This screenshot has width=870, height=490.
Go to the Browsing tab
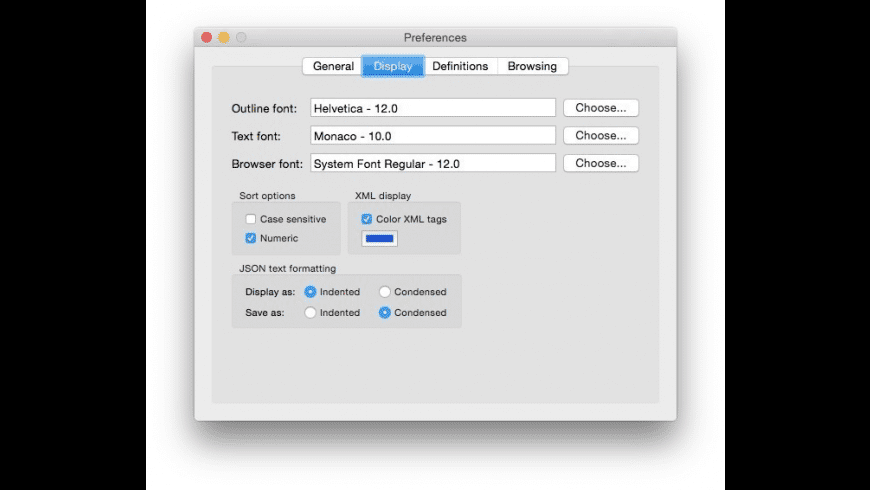[x=532, y=66]
